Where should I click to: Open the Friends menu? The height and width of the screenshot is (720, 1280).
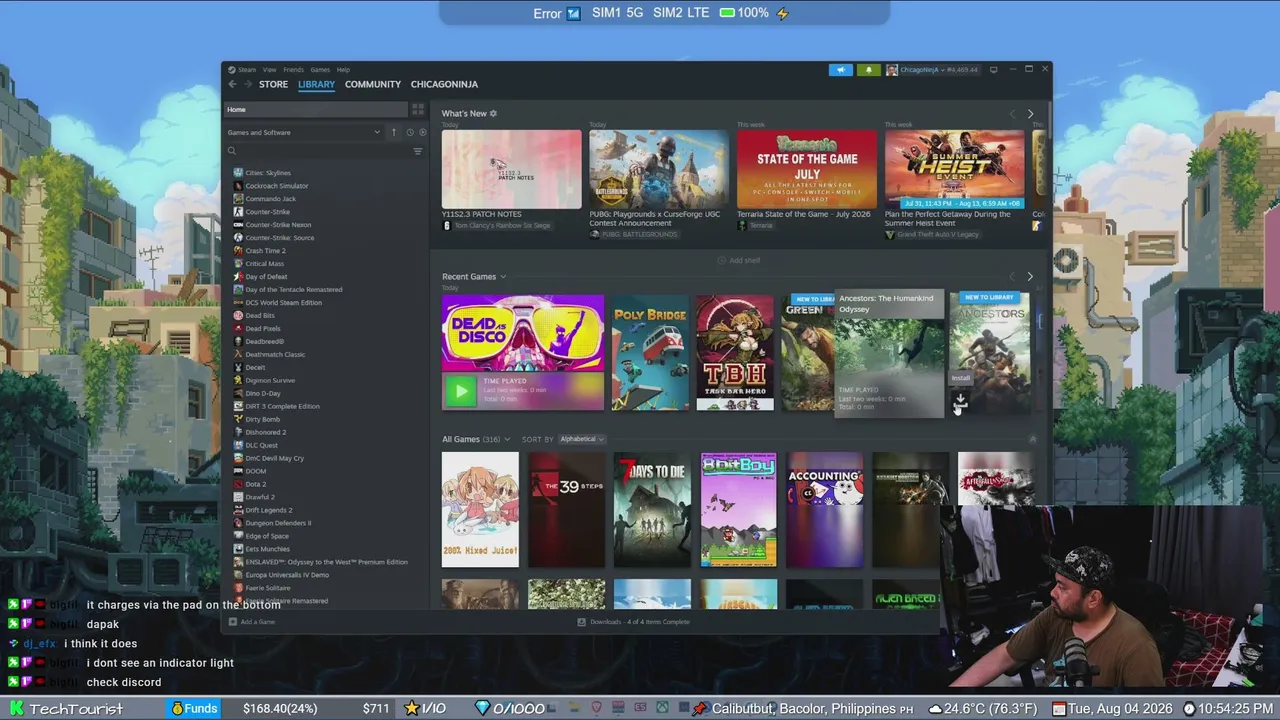[x=293, y=70]
